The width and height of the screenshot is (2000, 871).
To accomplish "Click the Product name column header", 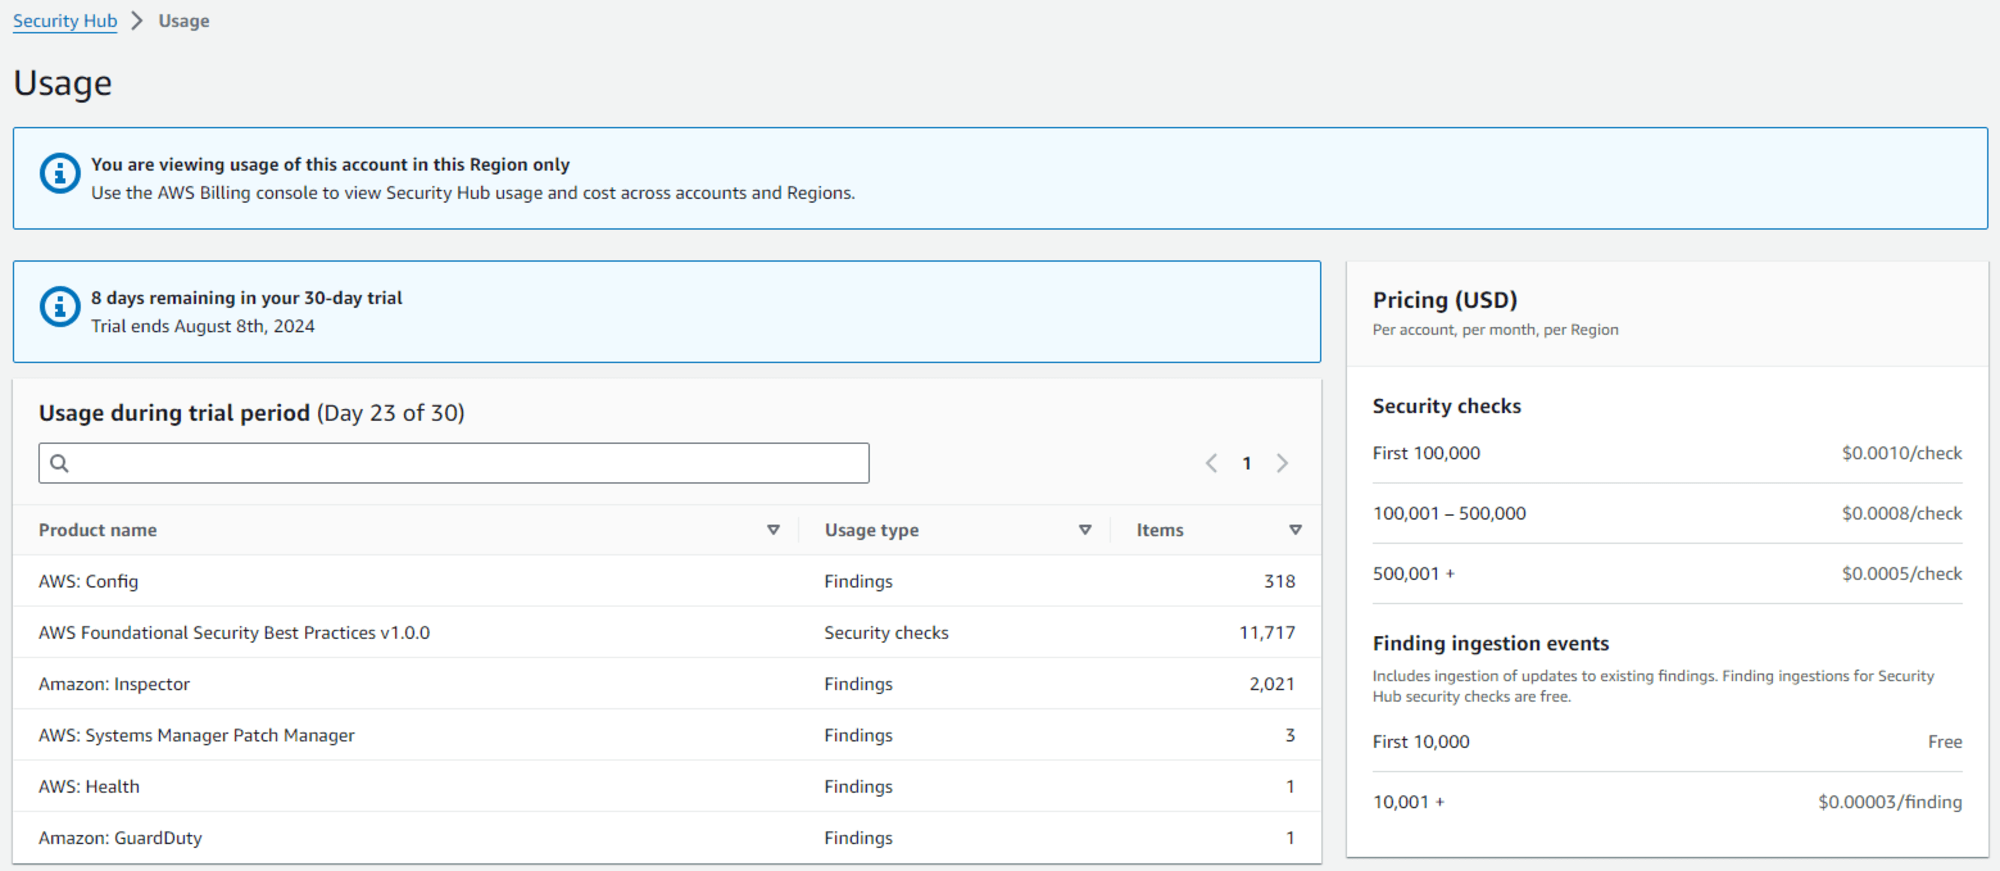I will [x=98, y=530].
